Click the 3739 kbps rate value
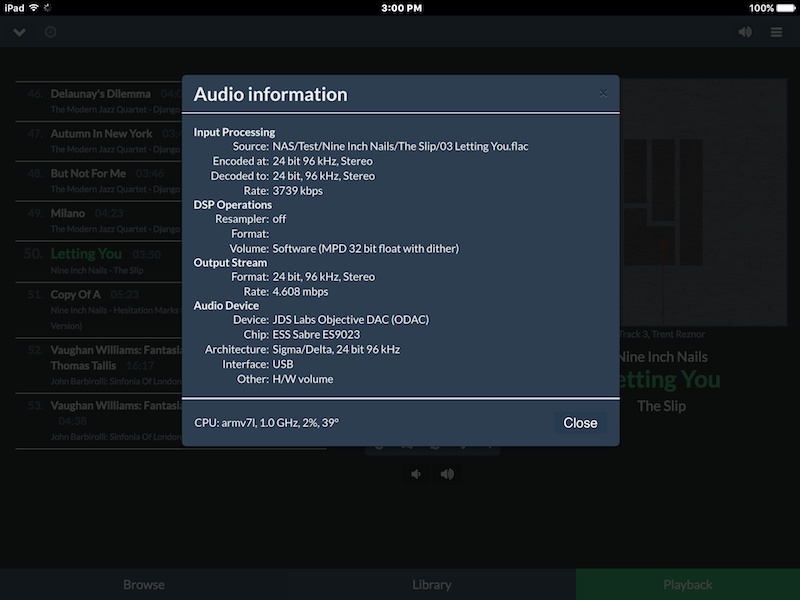 pos(297,191)
